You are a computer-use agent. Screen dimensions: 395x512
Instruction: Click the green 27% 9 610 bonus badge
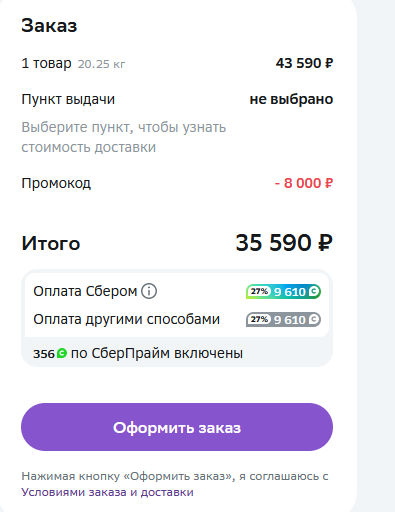(283, 292)
